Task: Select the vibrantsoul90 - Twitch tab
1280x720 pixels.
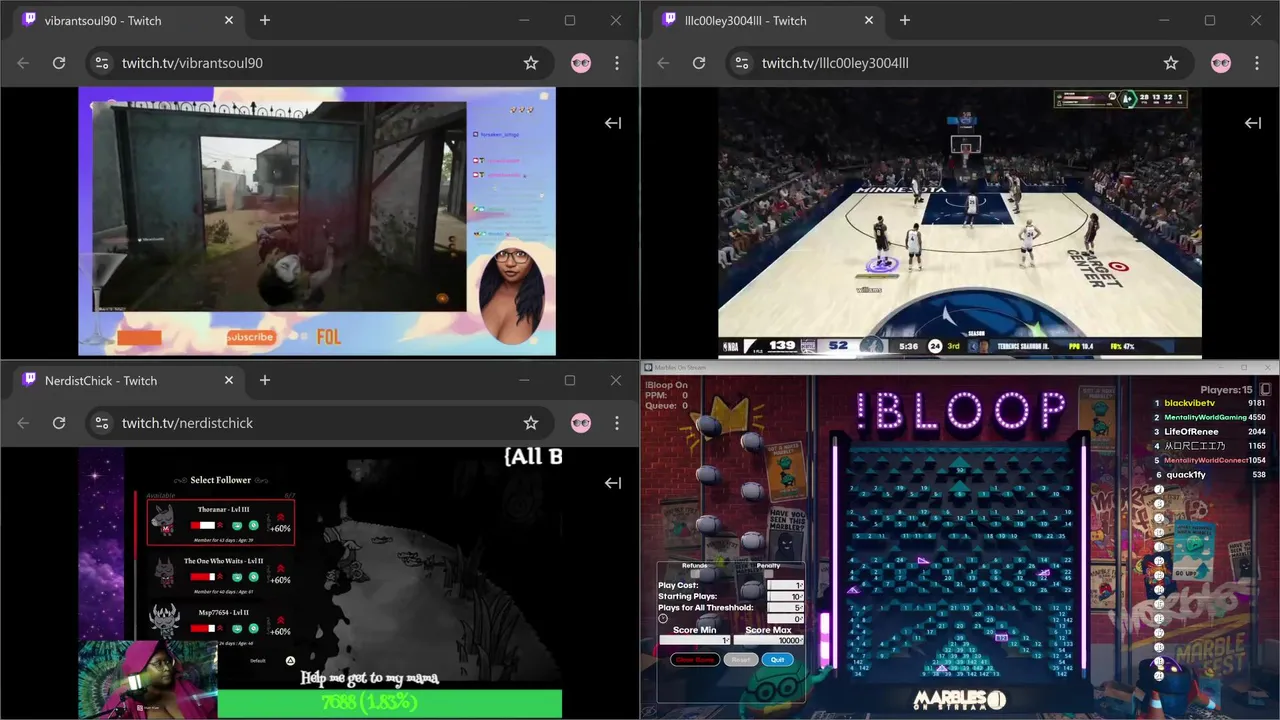Action: point(127,20)
